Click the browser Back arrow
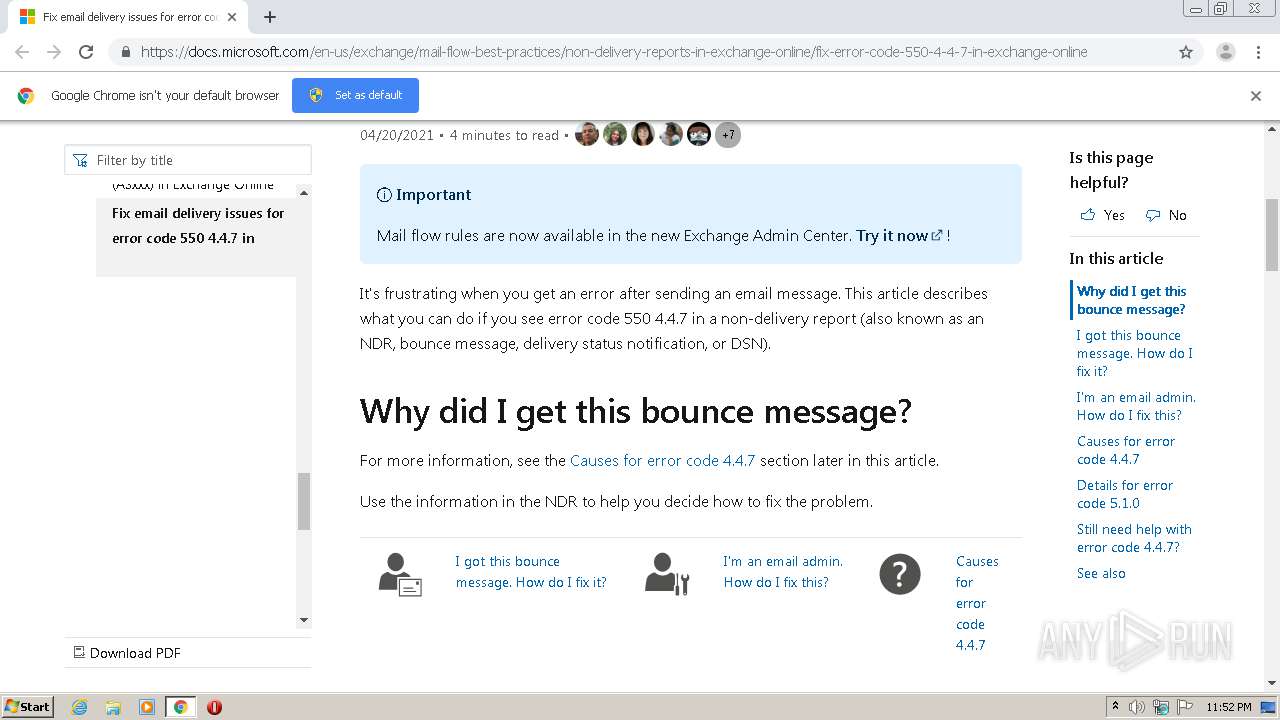 click(22, 52)
